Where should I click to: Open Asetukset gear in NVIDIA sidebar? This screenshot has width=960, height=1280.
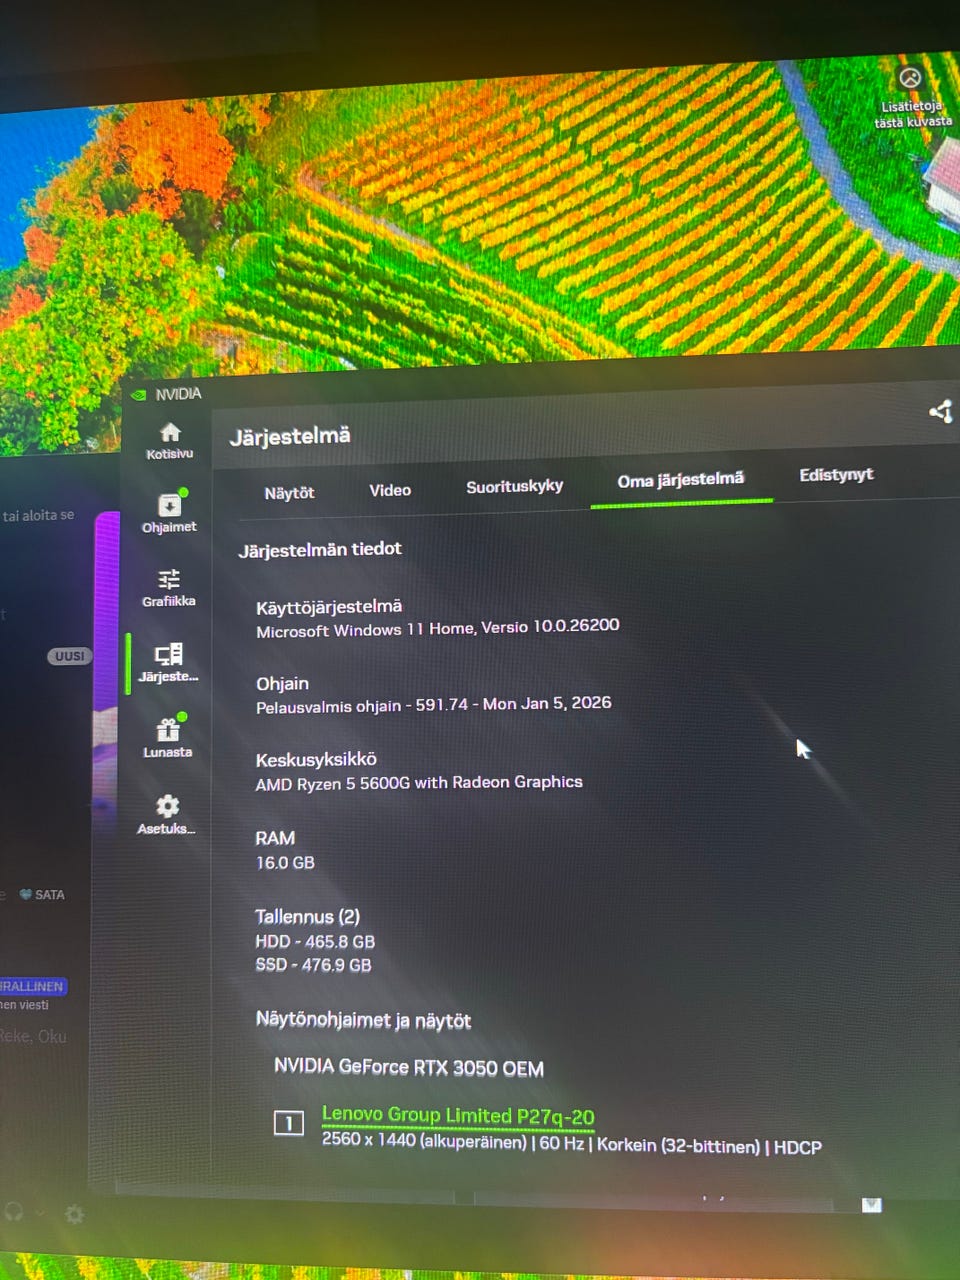pos(166,814)
